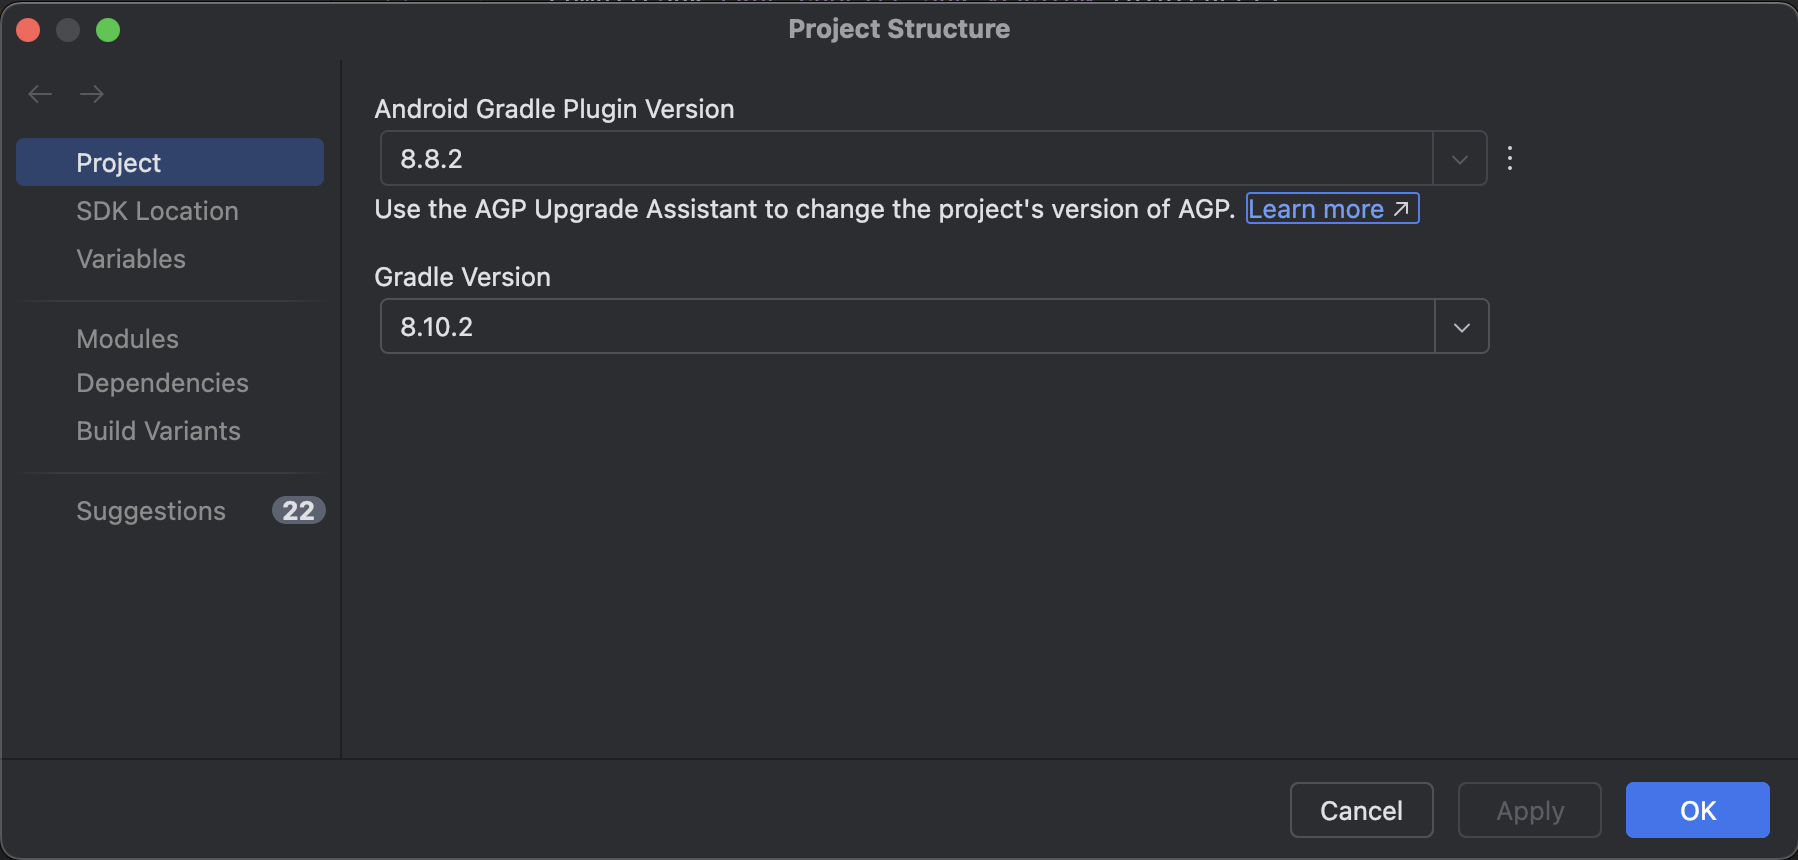The image size is (1798, 860).
Task: Click the Cancel button
Action: (1361, 810)
